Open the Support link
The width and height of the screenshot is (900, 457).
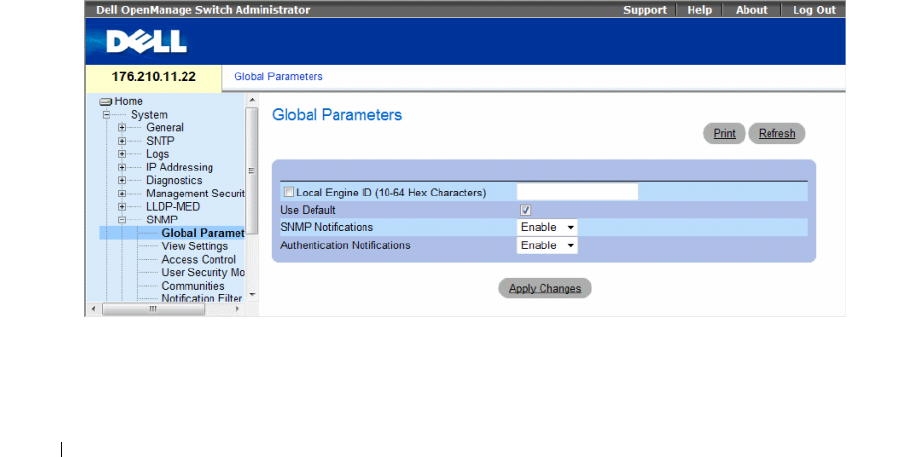click(645, 10)
